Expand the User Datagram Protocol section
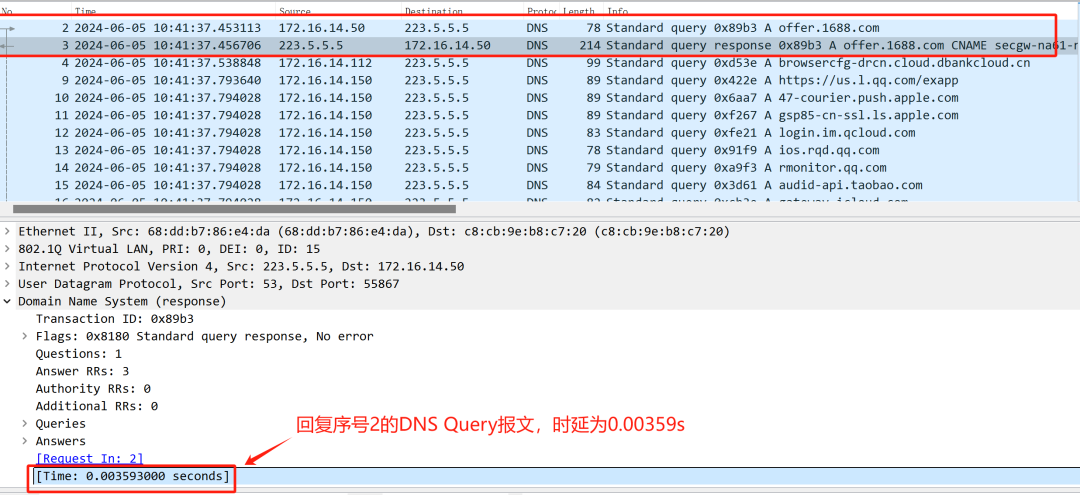 [x=9, y=284]
